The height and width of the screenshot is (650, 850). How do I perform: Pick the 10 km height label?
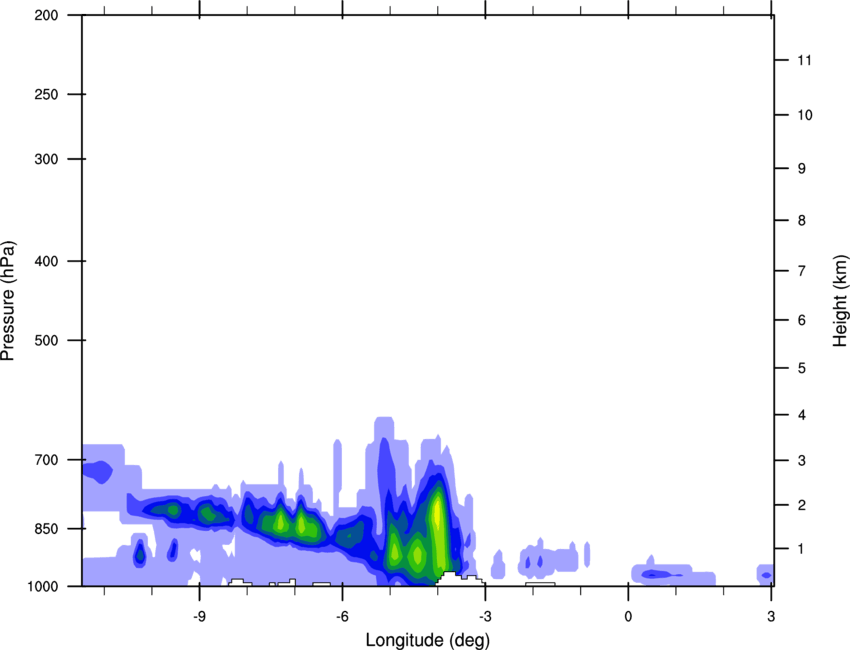click(805, 115)
